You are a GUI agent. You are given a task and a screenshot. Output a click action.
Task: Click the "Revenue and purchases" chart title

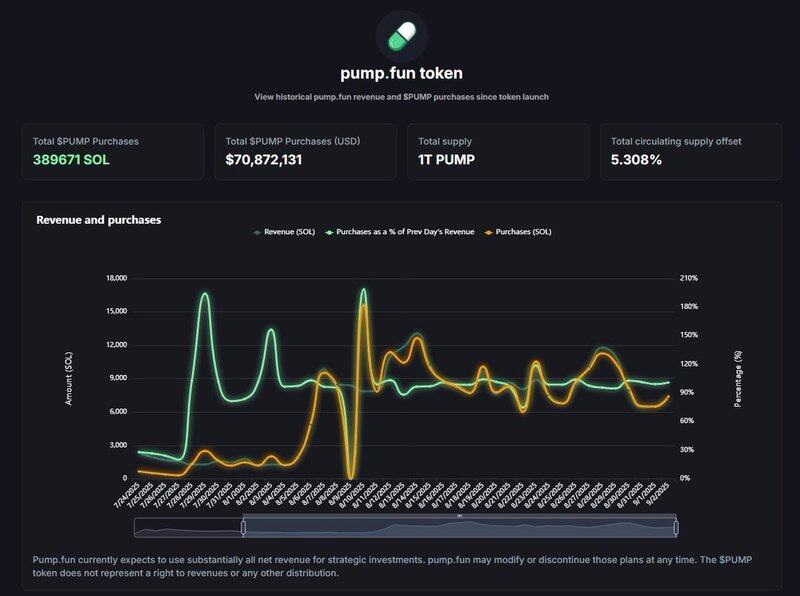(x=98, y=220)
